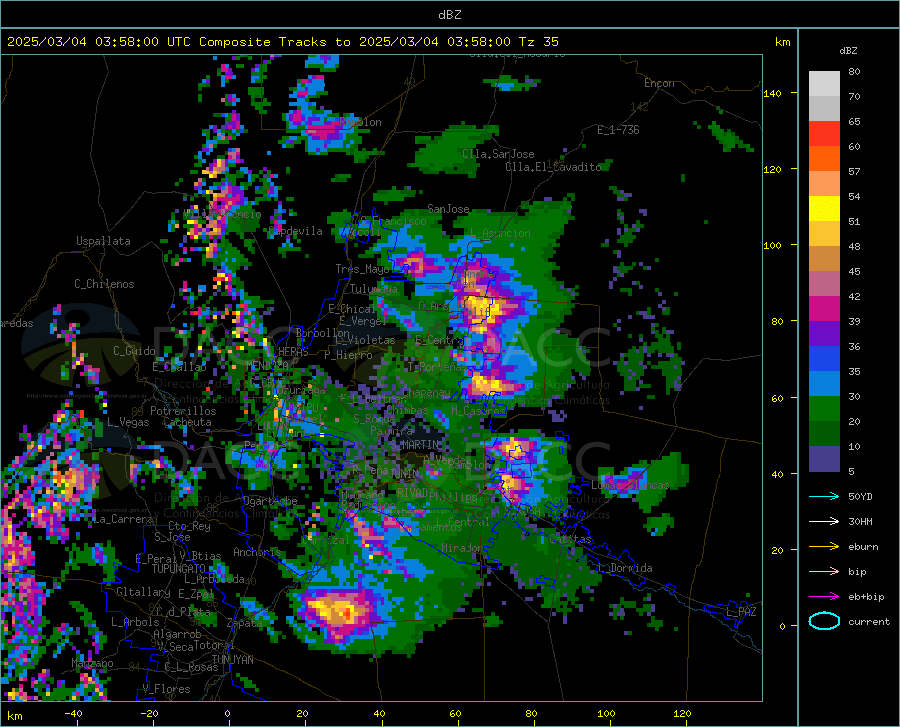Click the Borbollon place label
The image size is (900, 727).
click(323, 333)
